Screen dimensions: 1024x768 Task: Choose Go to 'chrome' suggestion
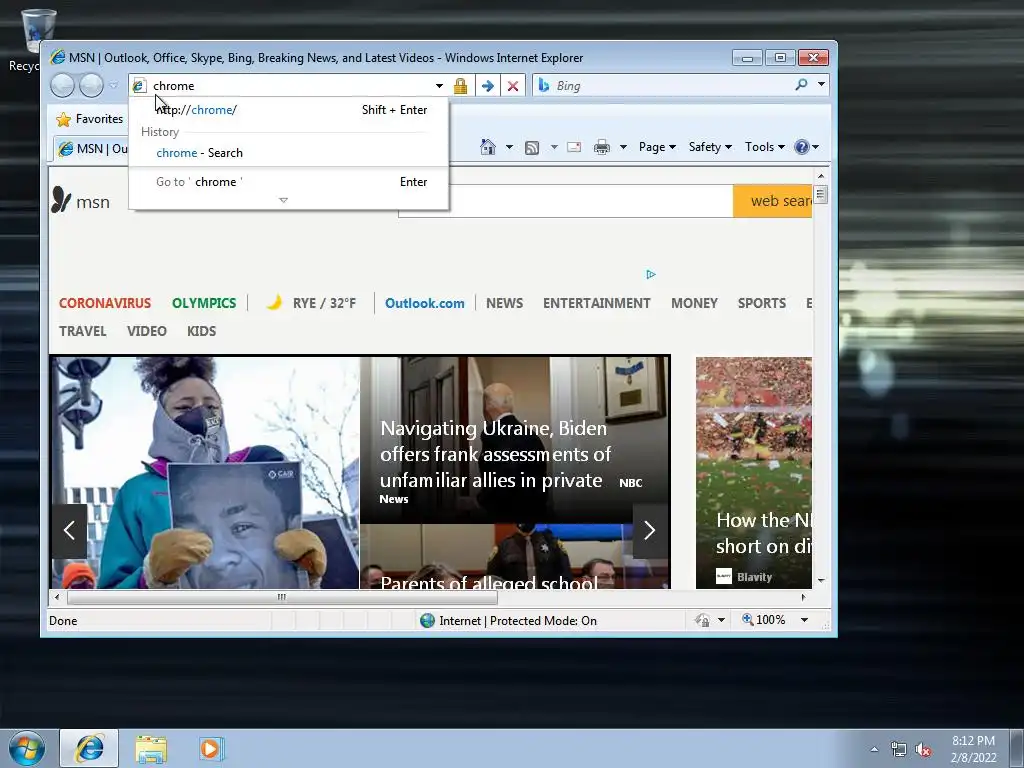coord(289,182)
